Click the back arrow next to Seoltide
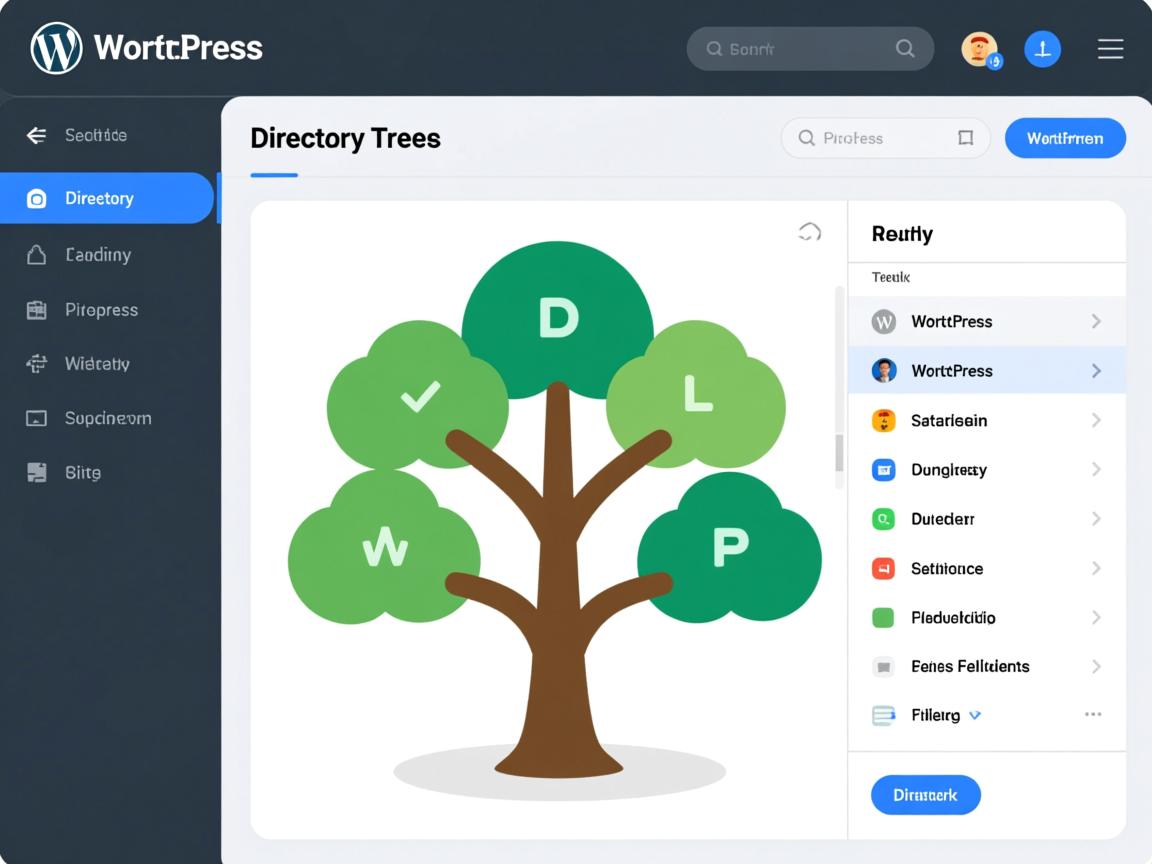 pos(36,135)
